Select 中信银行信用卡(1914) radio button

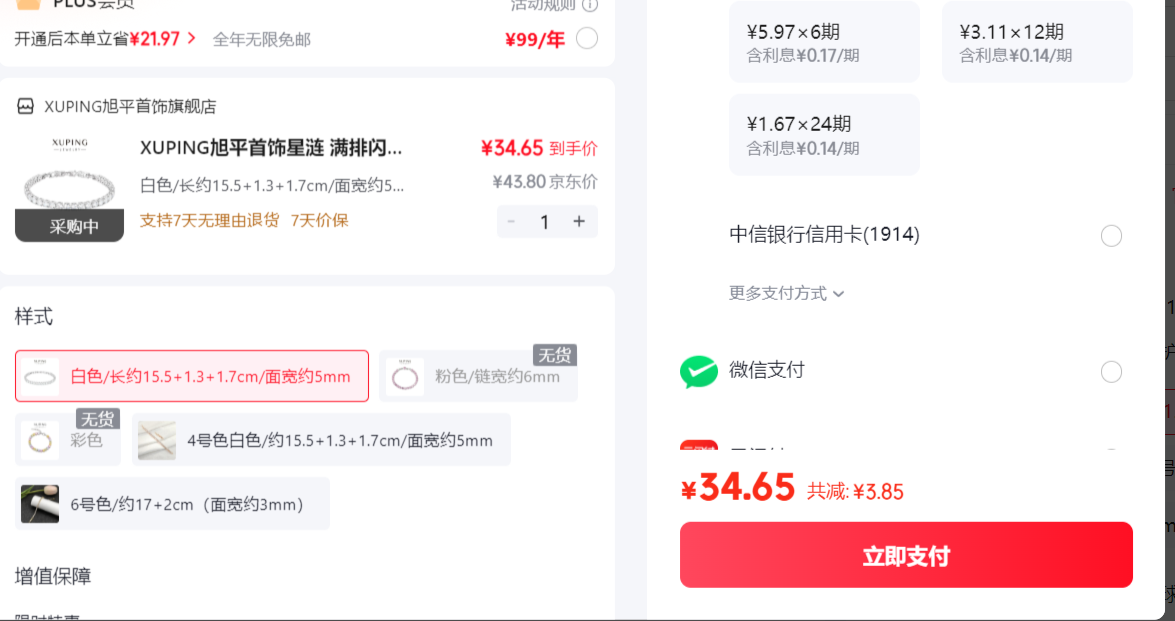pos(1111,236)
